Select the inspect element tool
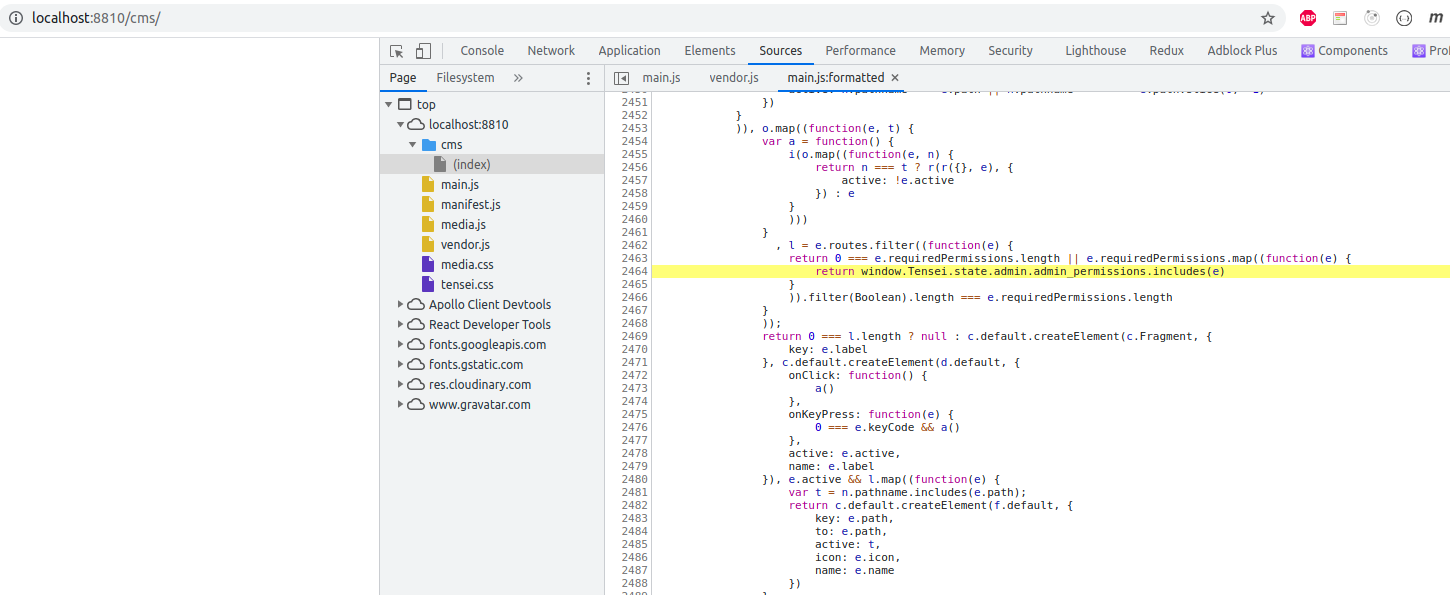This screenshot has width=1450, height=595. tap(396, 49)
